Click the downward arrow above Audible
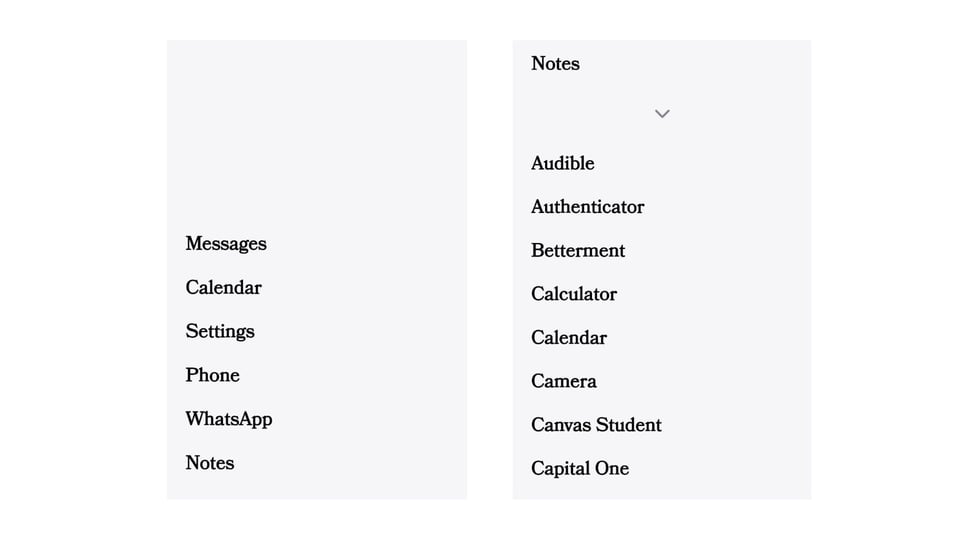The height and width of the screenshot is (540, 960). click(x=662, y=114)
